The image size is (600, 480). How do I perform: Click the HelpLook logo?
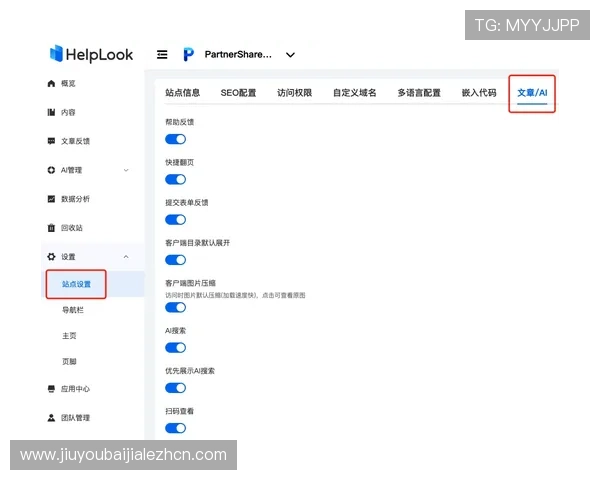pos(91,54)
